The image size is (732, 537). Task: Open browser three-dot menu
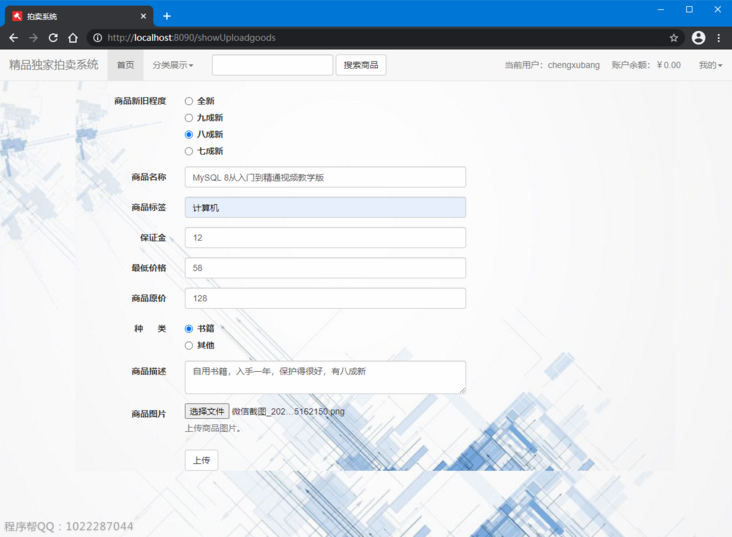[x=718, y=38]
